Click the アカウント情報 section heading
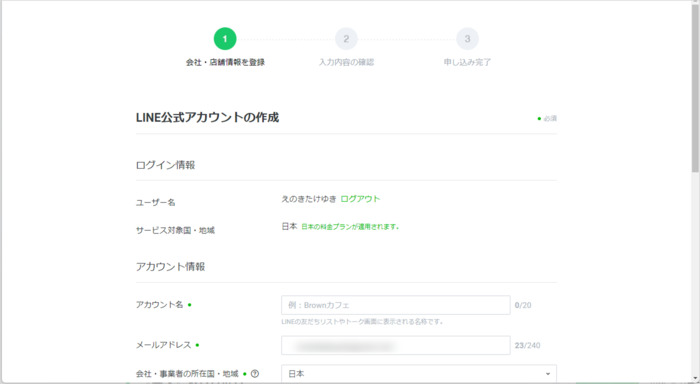The width and height of the screenshot is (700, 384). point(171,267)
